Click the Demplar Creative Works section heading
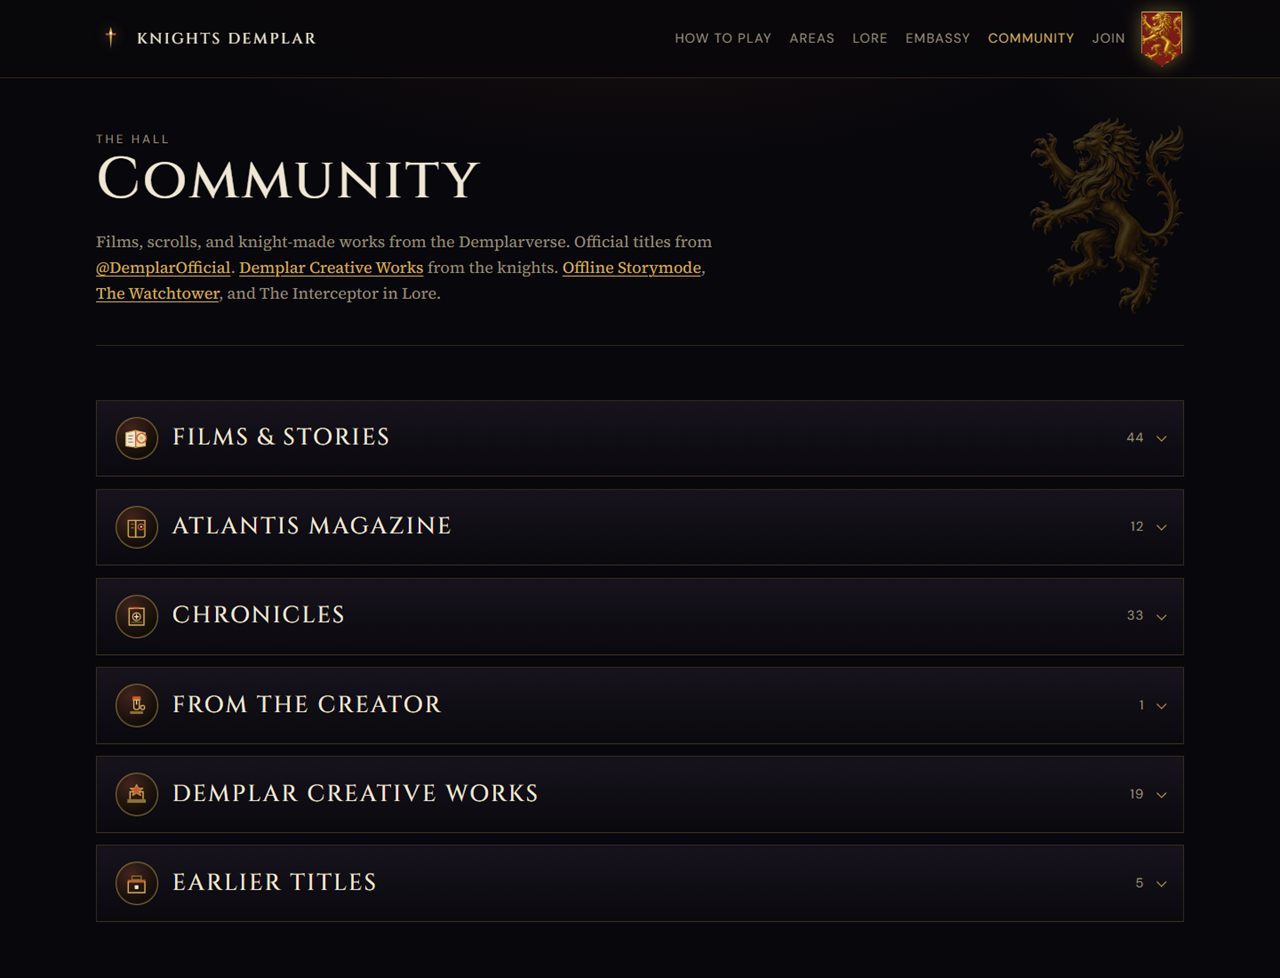The width and height of the screenshot is (1280, 978). 355,793
